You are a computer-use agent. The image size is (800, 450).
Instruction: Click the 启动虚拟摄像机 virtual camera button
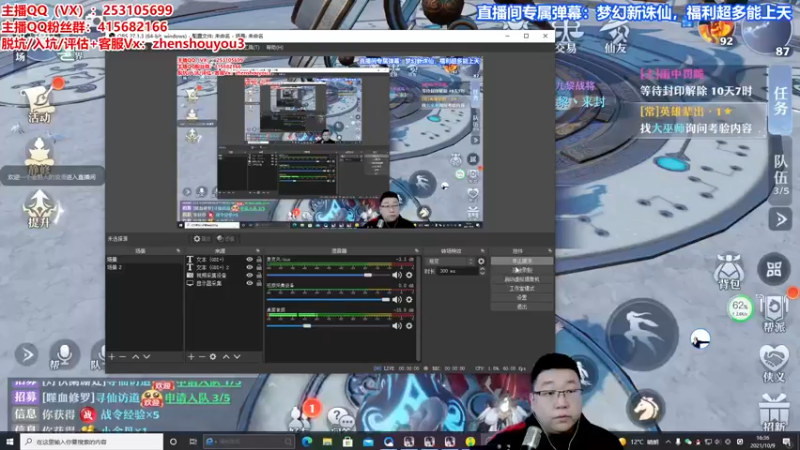coord(522,279)
